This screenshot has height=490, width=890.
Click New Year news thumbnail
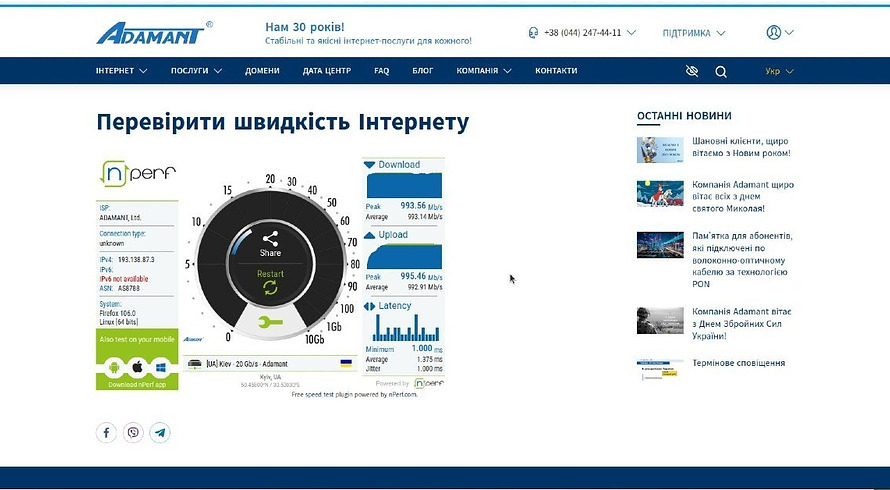click(660, 150)
